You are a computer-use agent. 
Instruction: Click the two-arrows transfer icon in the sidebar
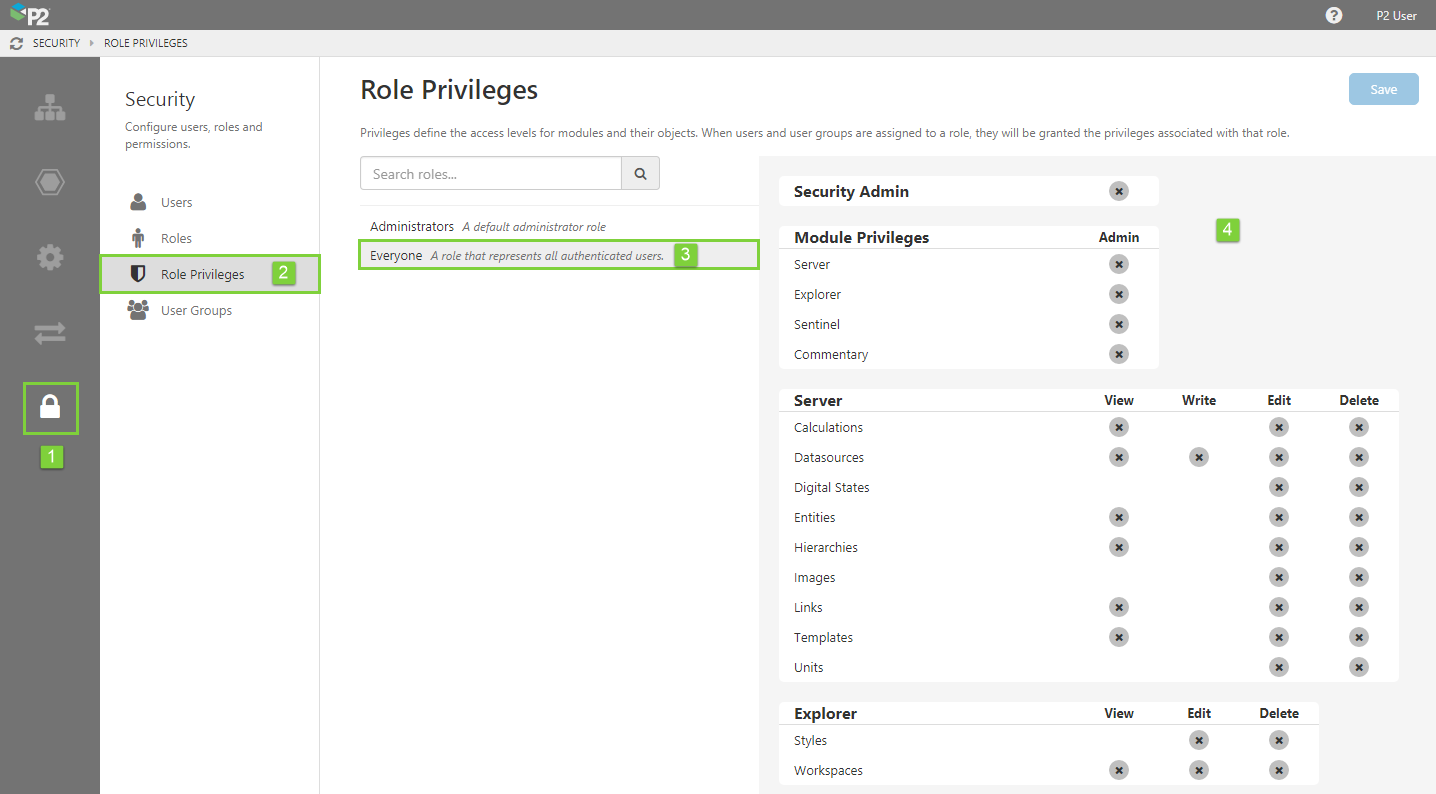50,333
